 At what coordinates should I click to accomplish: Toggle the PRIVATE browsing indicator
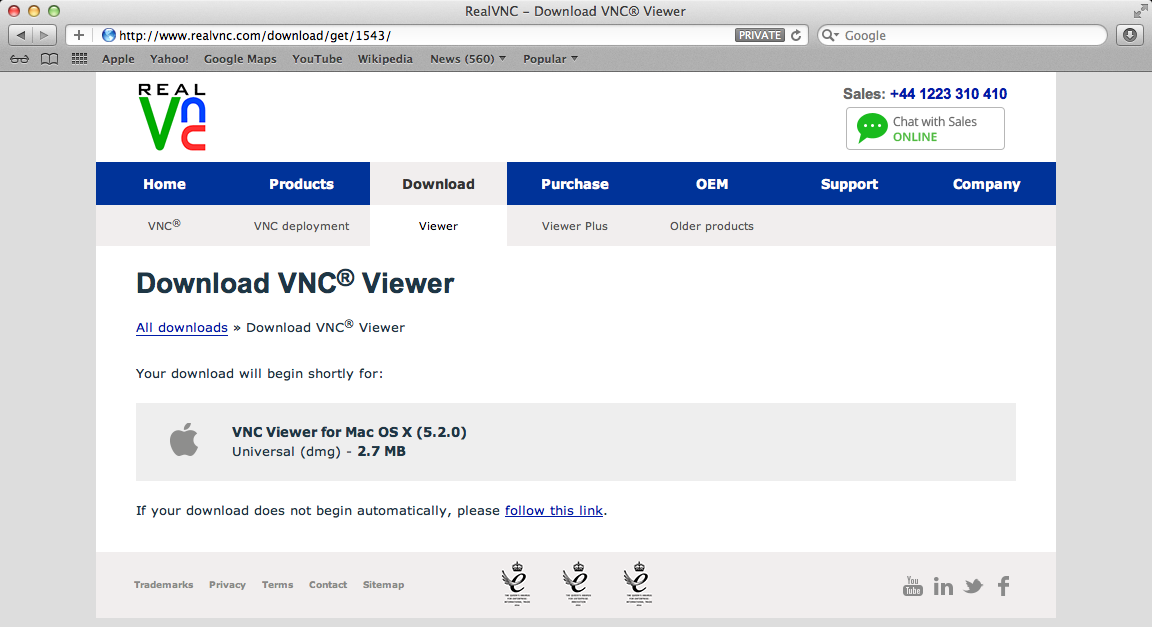tap(760, 35)
